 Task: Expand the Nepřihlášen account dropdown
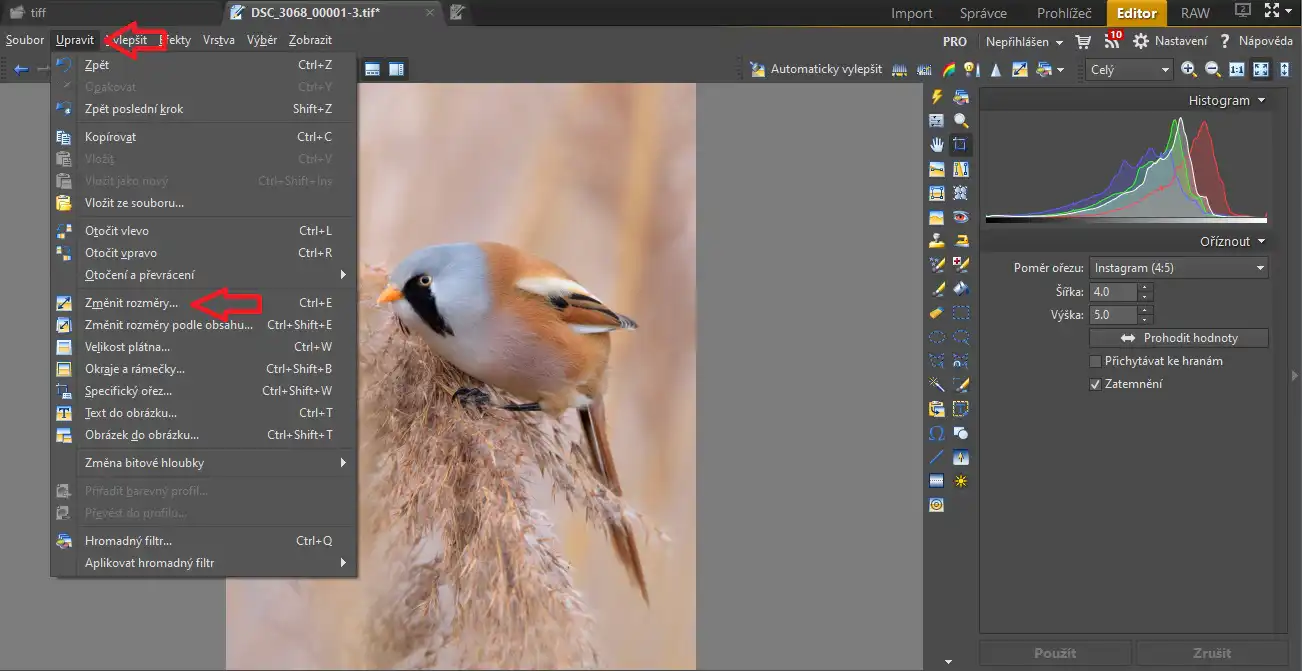pos(1024,42)
